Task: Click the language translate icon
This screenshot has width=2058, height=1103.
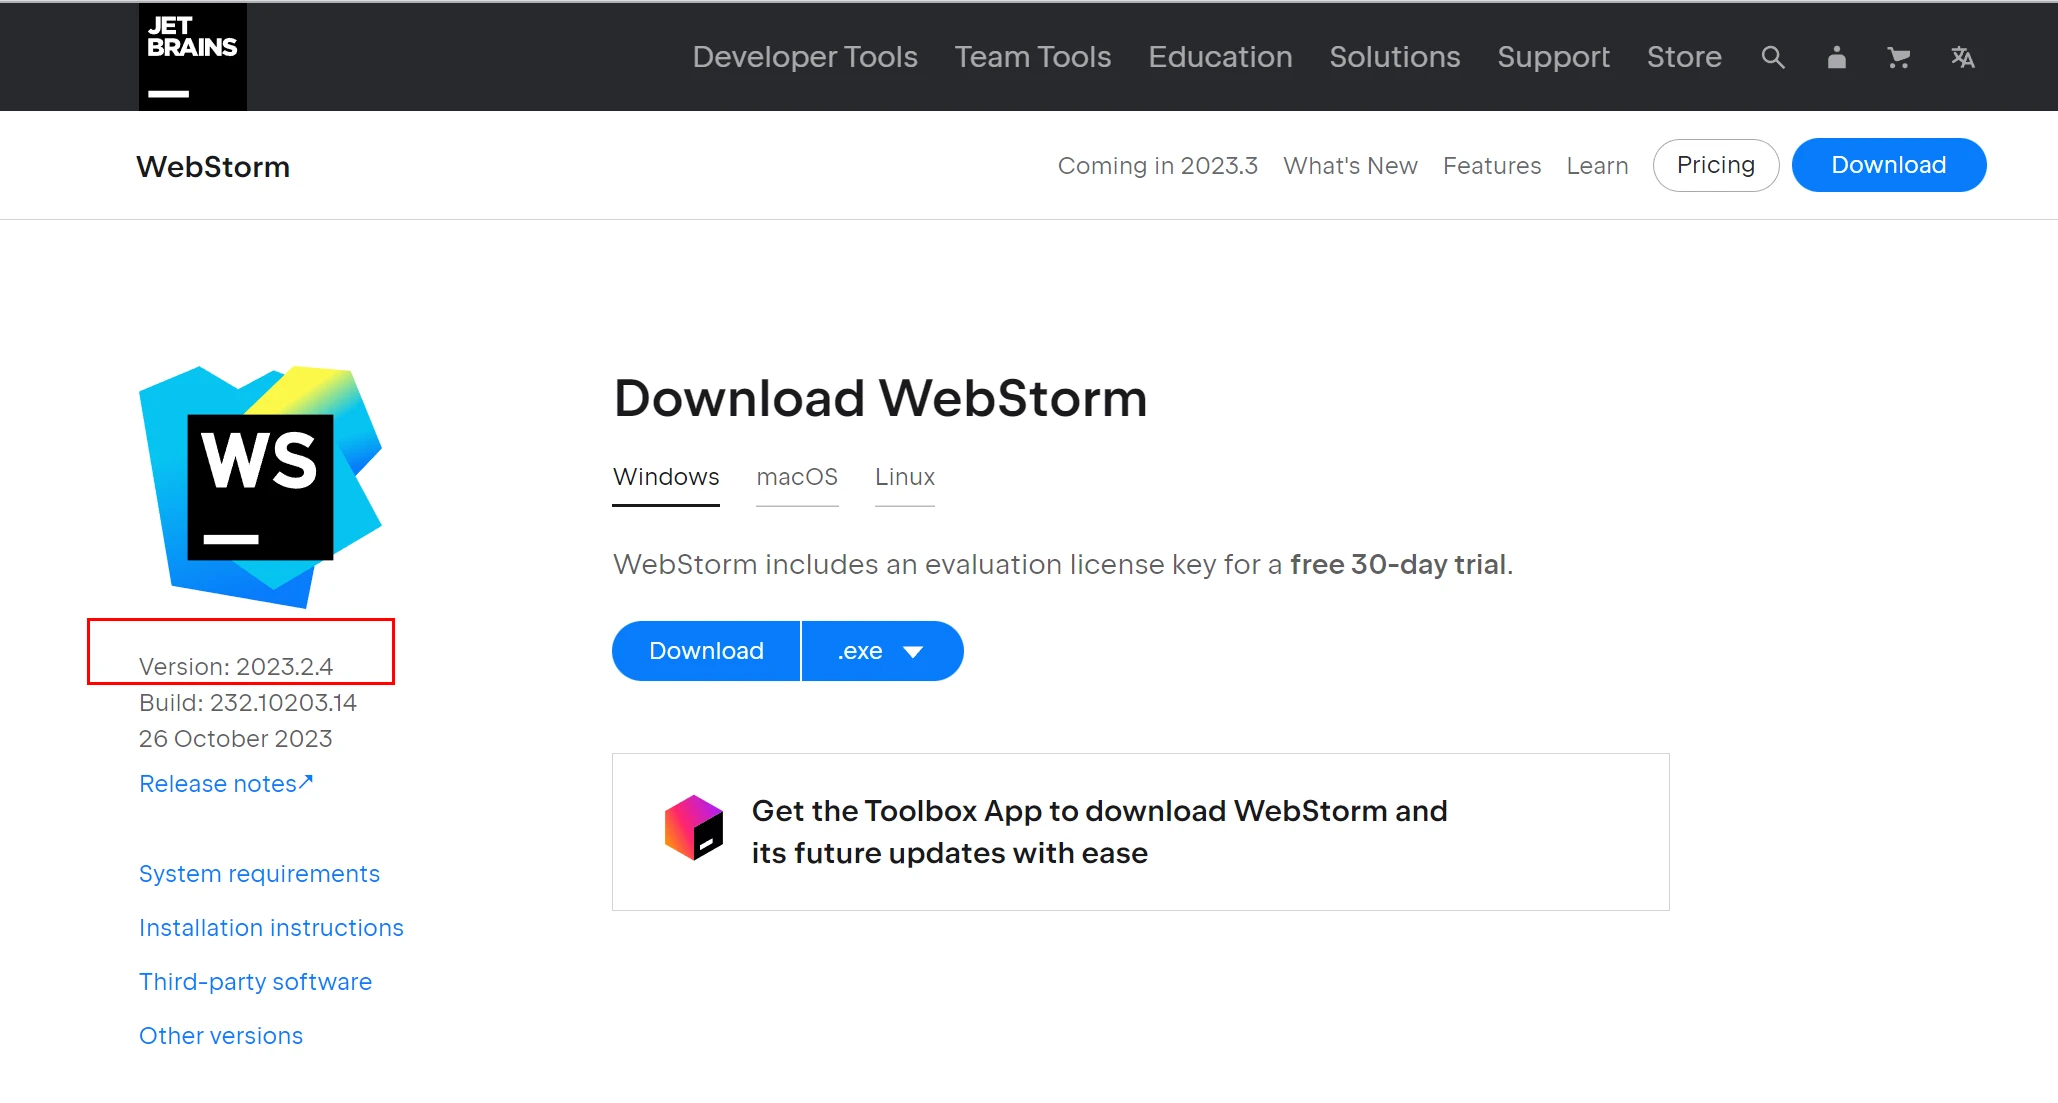Action: [x=1962, y=58]
